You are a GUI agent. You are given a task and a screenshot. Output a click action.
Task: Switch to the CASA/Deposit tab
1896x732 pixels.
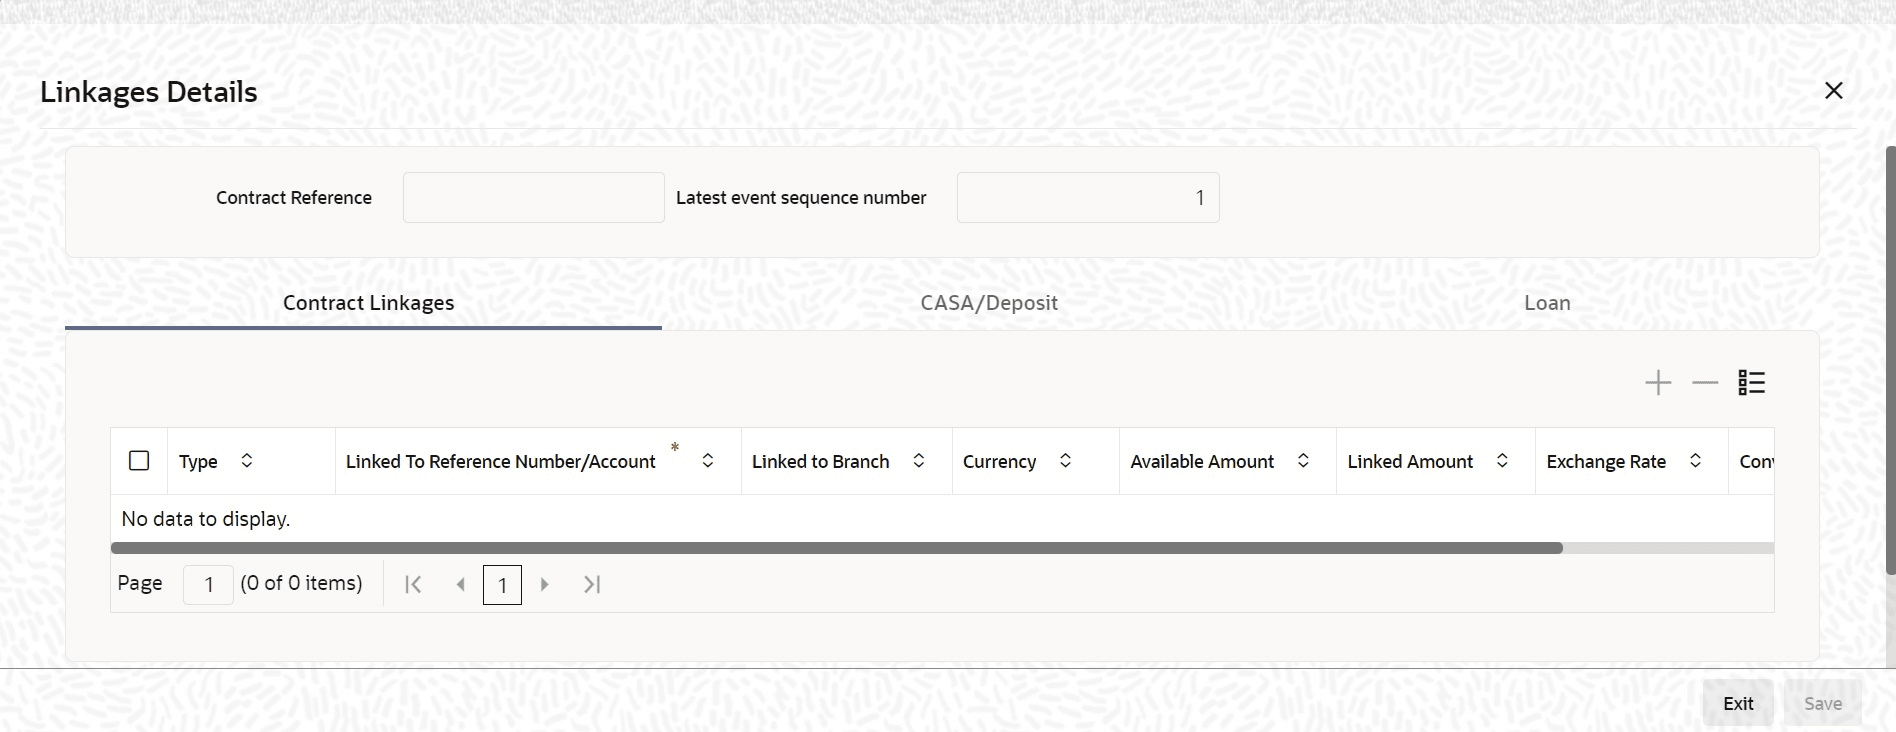(989, 303)
